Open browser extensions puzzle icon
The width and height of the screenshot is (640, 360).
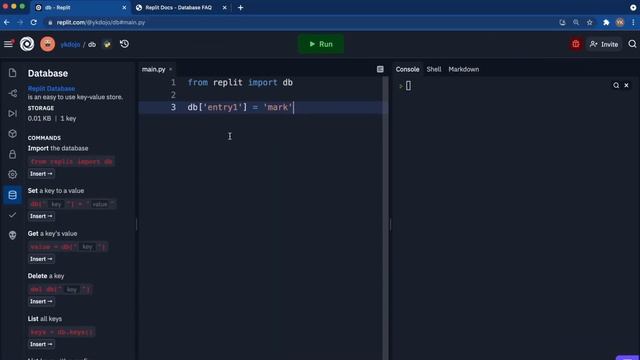tap(606, 22)
